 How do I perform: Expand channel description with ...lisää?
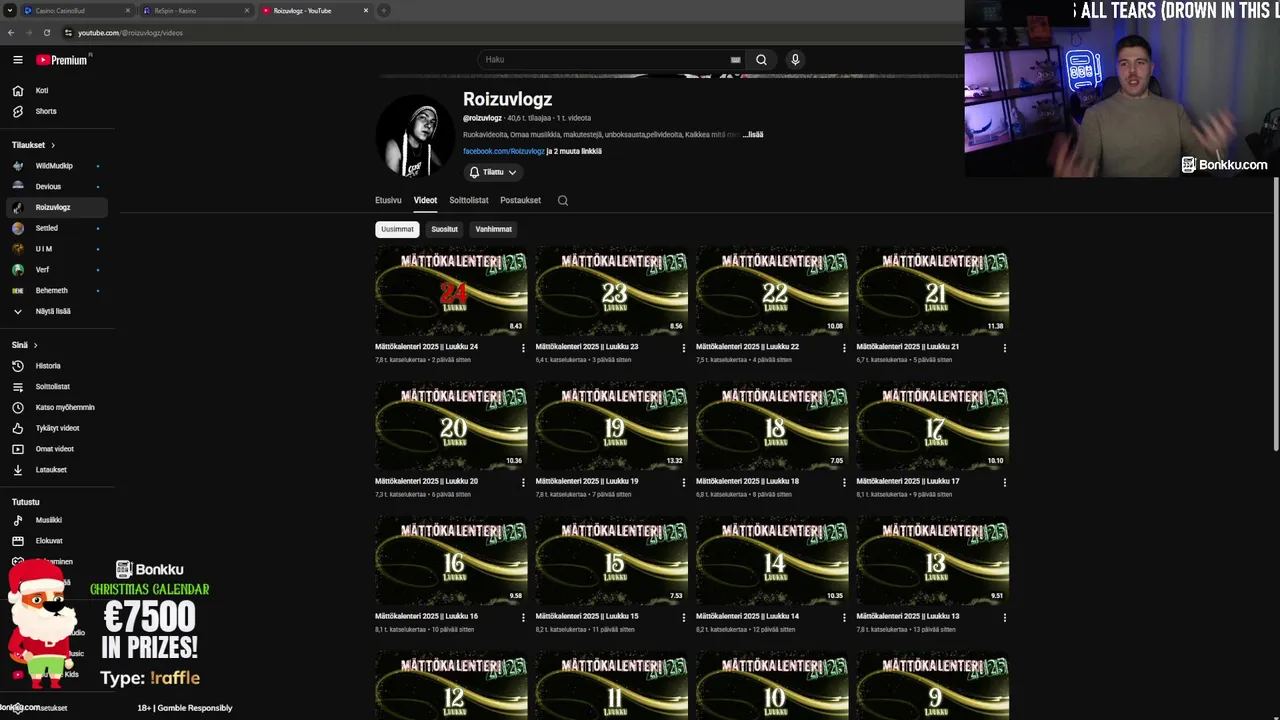[753, 134]
